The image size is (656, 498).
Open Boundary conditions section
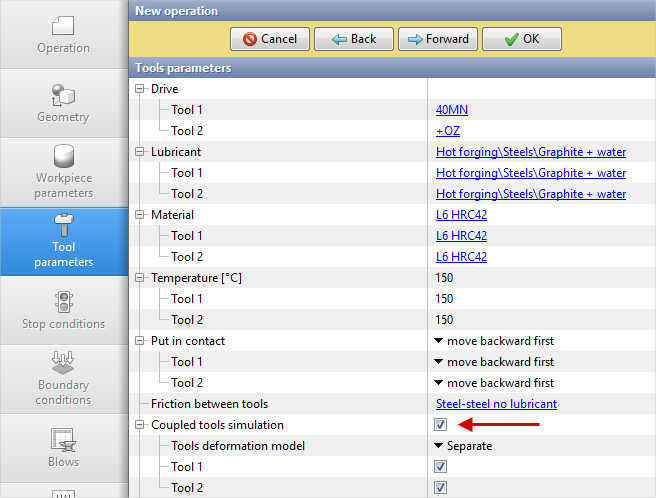tap(63, 377)
